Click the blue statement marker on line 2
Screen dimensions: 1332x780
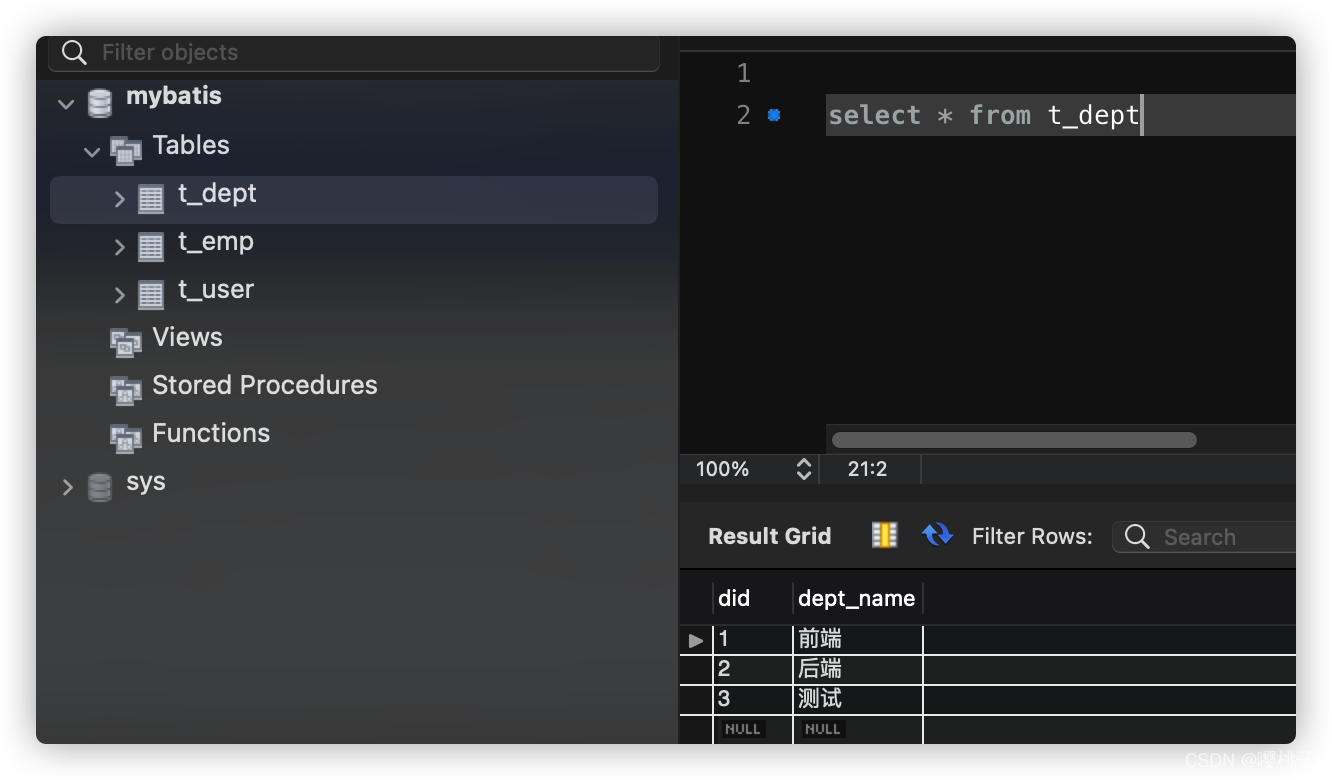(x=773, y=116)
